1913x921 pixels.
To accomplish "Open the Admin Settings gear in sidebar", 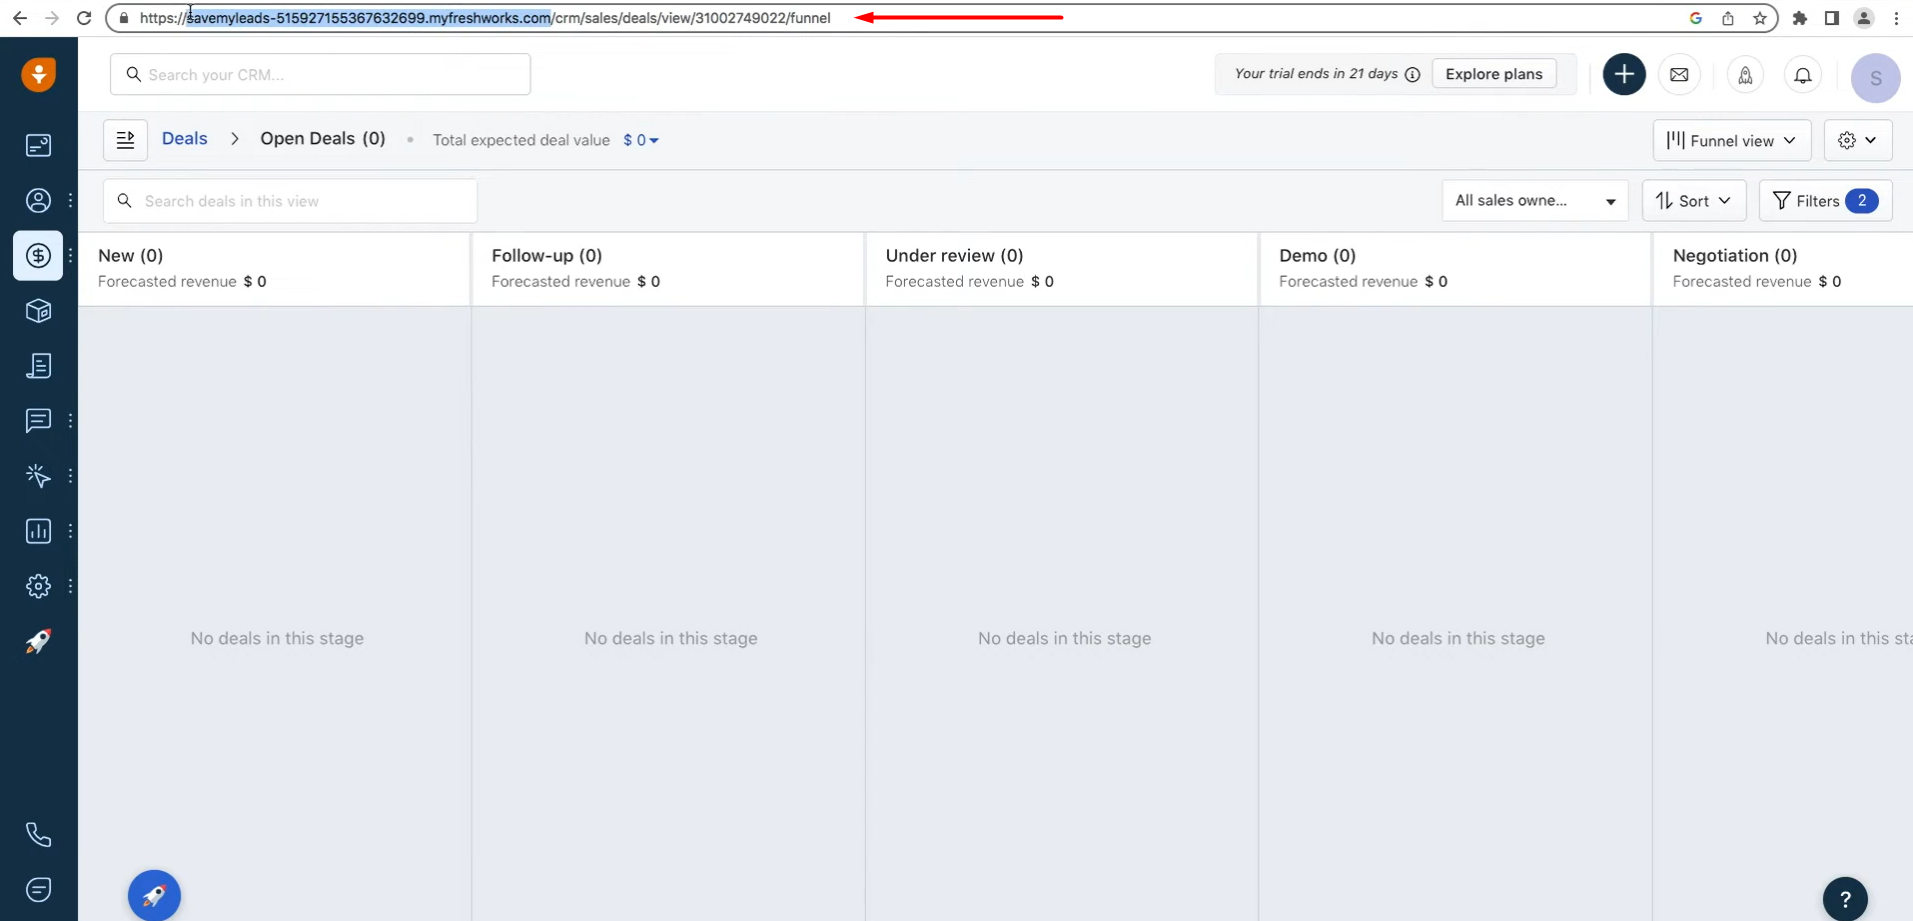I will [x=38, y=586].
